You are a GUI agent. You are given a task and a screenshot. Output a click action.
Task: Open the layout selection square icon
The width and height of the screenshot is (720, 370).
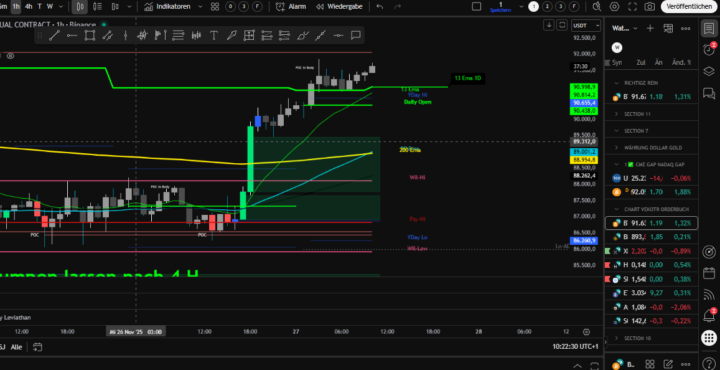(477, 6)
